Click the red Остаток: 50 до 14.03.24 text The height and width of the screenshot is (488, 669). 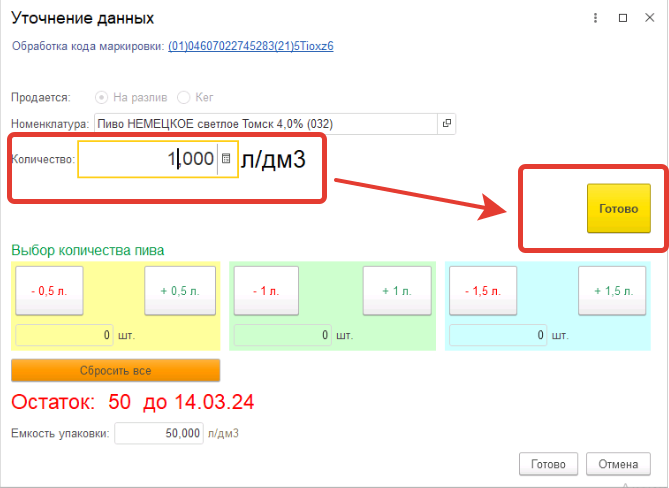(x=133, y=402)
